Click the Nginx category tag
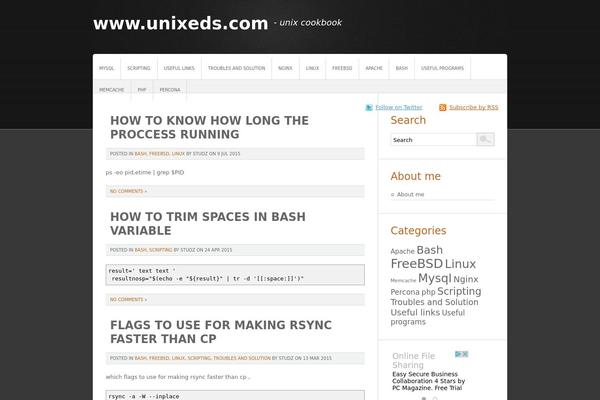Image resolution: width=600 pixels, height=400 pixels. 466,279
